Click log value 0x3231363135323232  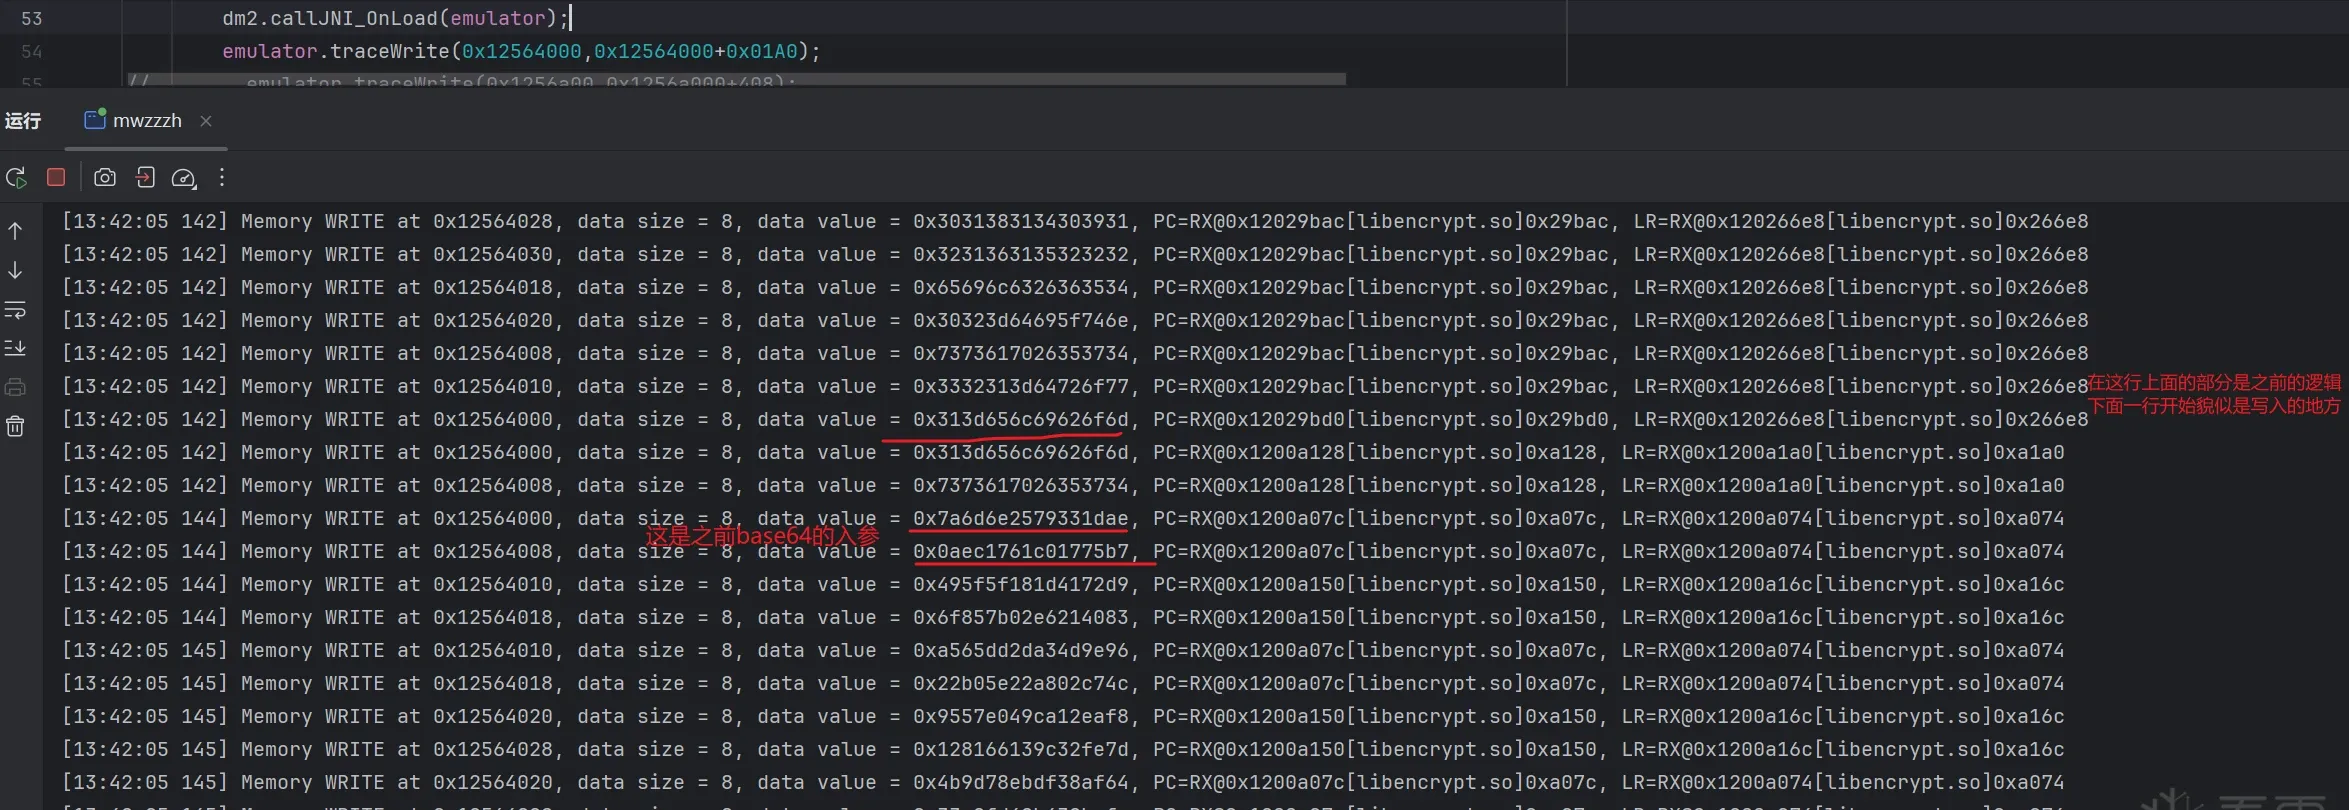(1020, 254)
